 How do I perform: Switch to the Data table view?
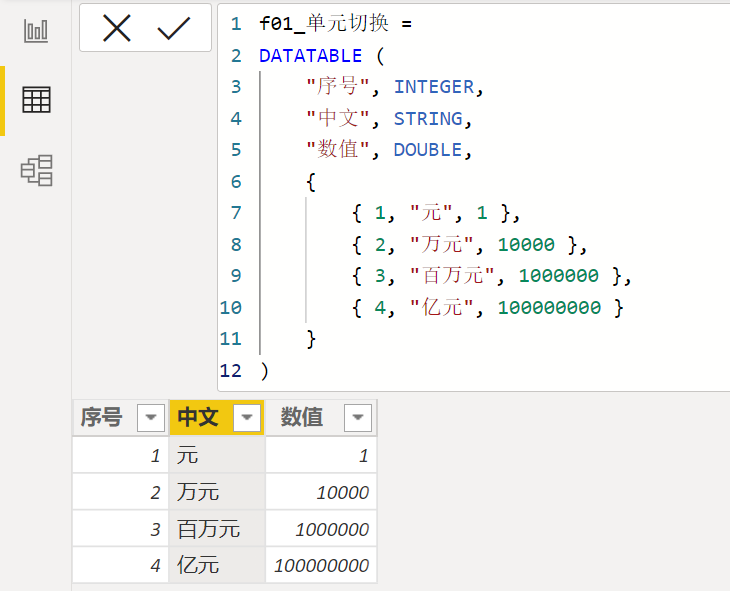tap(36, 100)
